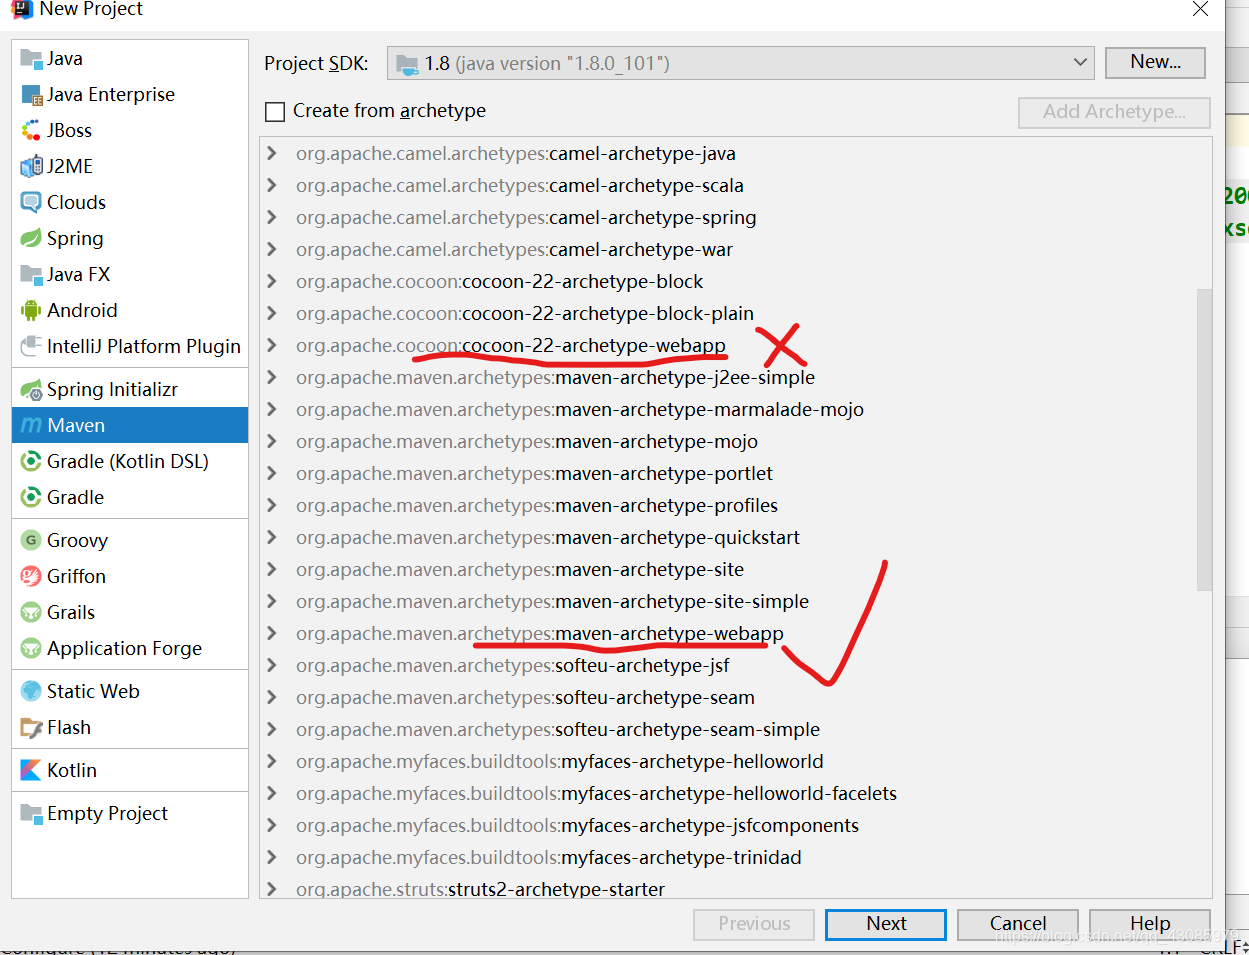Close the New Project dialog
Image resolution: width=1249 pixels, height=955 pixels.
coord(1201,9)
